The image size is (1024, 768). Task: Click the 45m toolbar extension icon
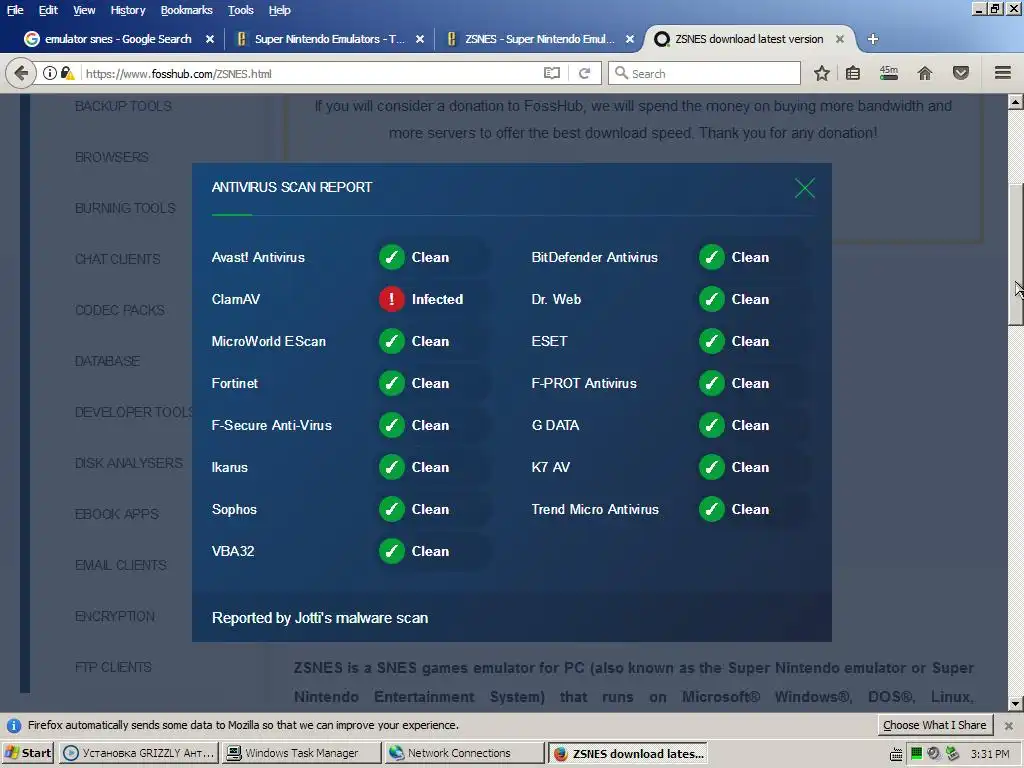coord(889,73)
